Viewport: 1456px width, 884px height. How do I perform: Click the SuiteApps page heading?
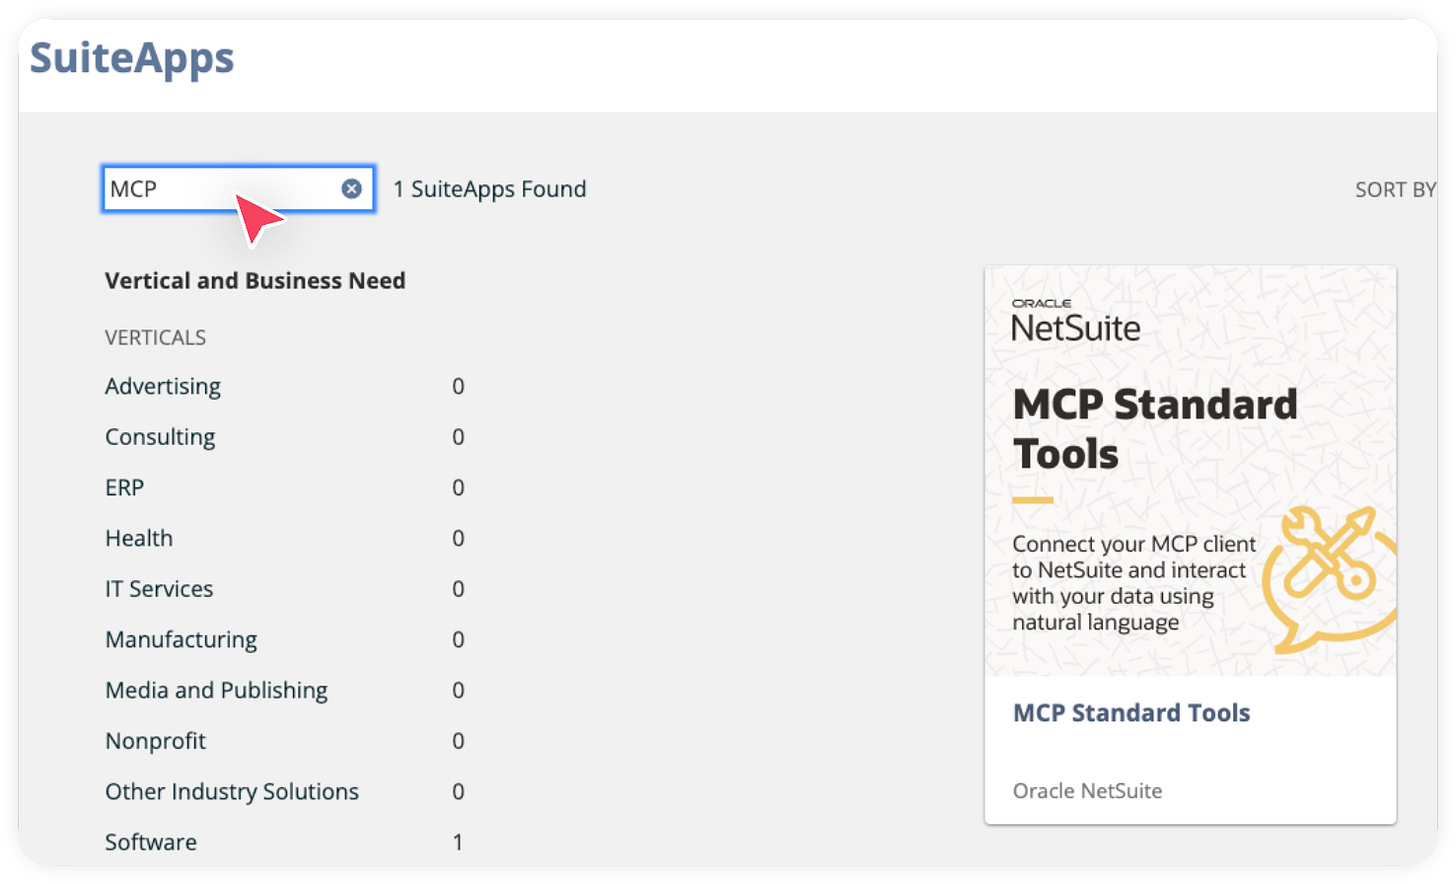[132, 58]
